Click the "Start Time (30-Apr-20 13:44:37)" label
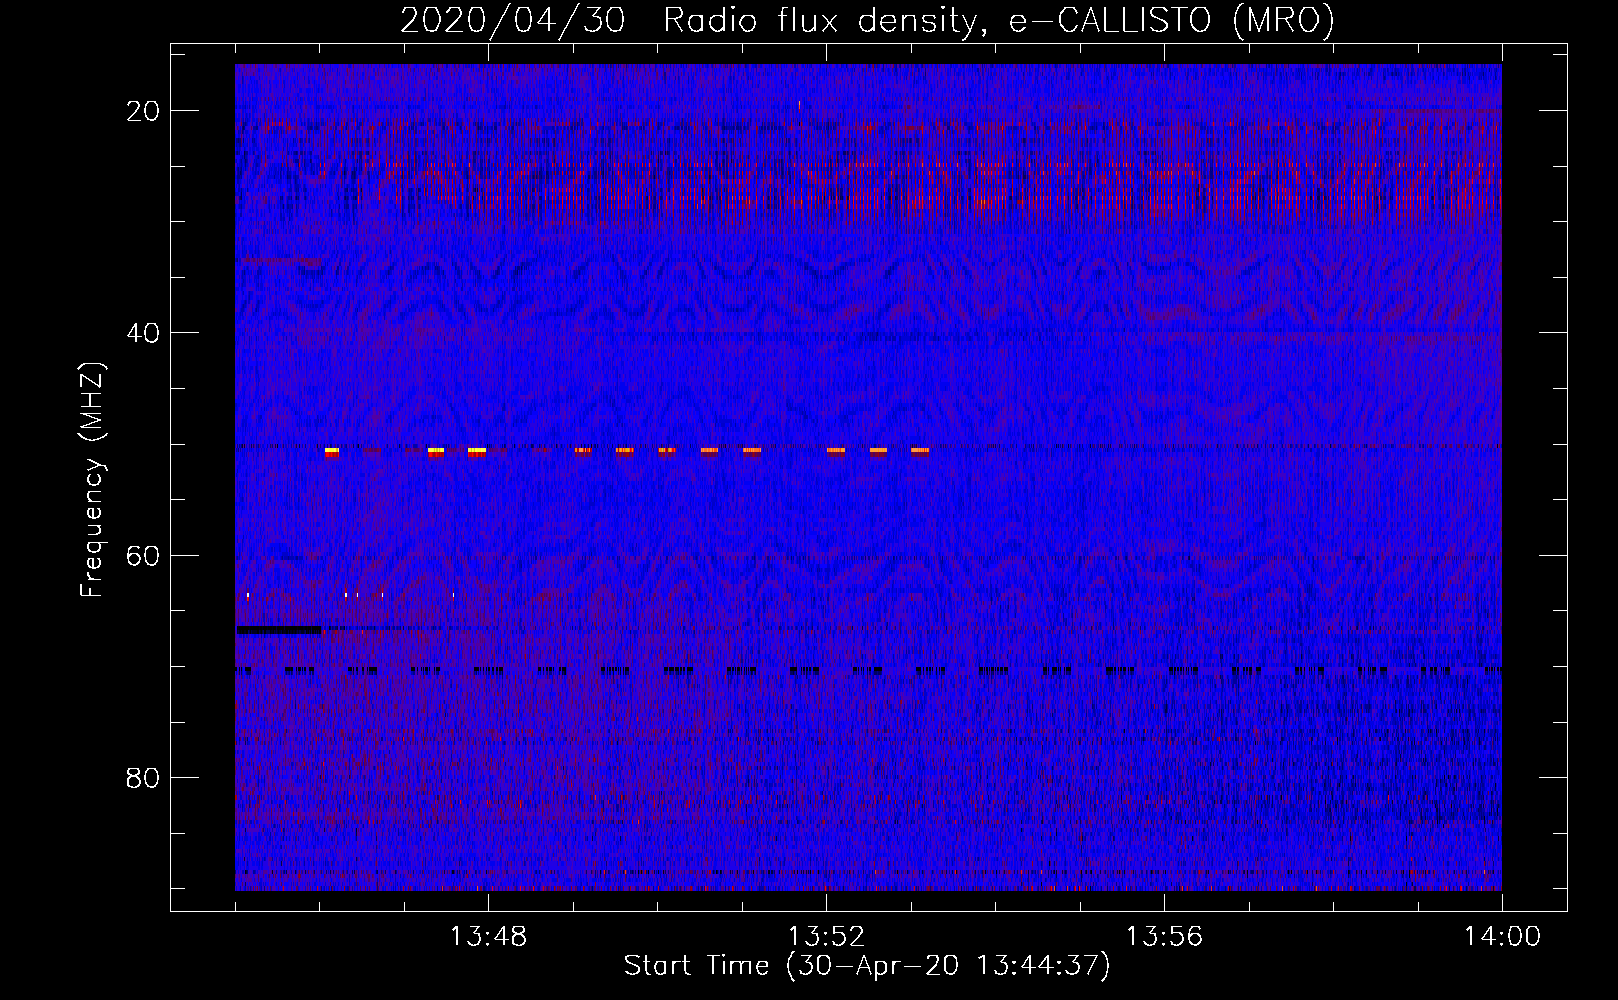 867,966
